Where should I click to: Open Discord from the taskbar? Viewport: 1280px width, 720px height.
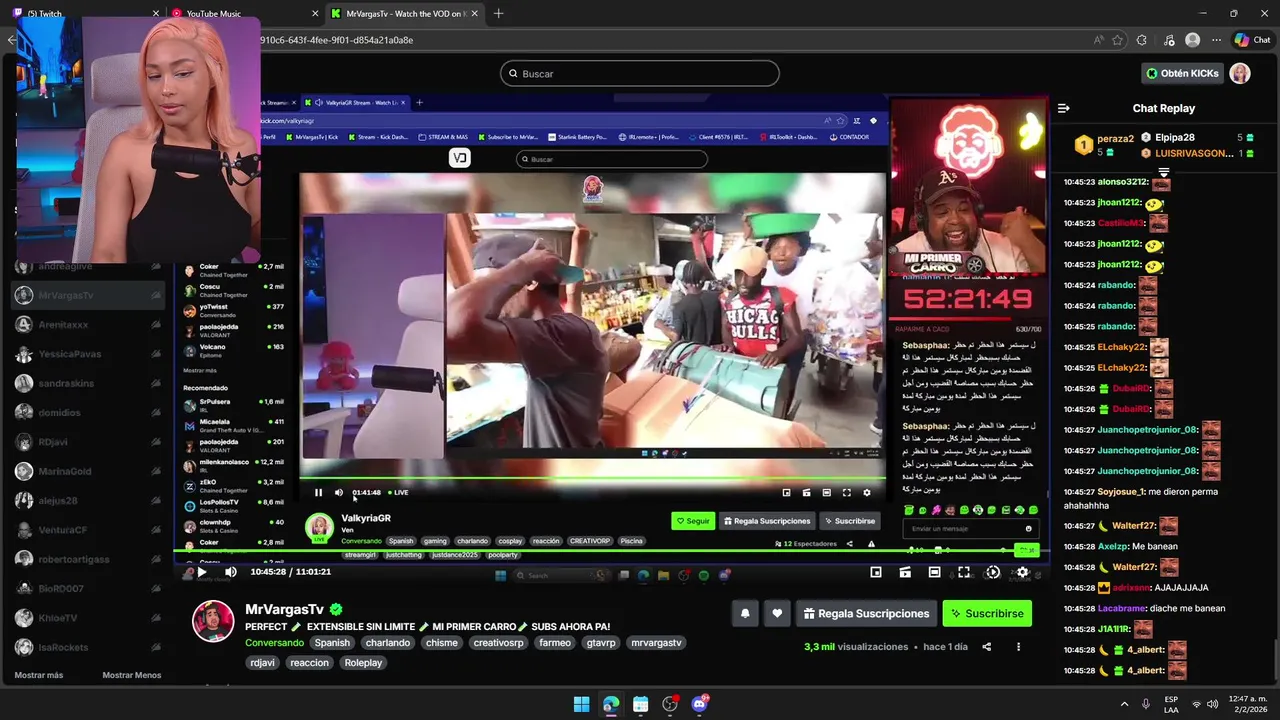tap(699, 704)
